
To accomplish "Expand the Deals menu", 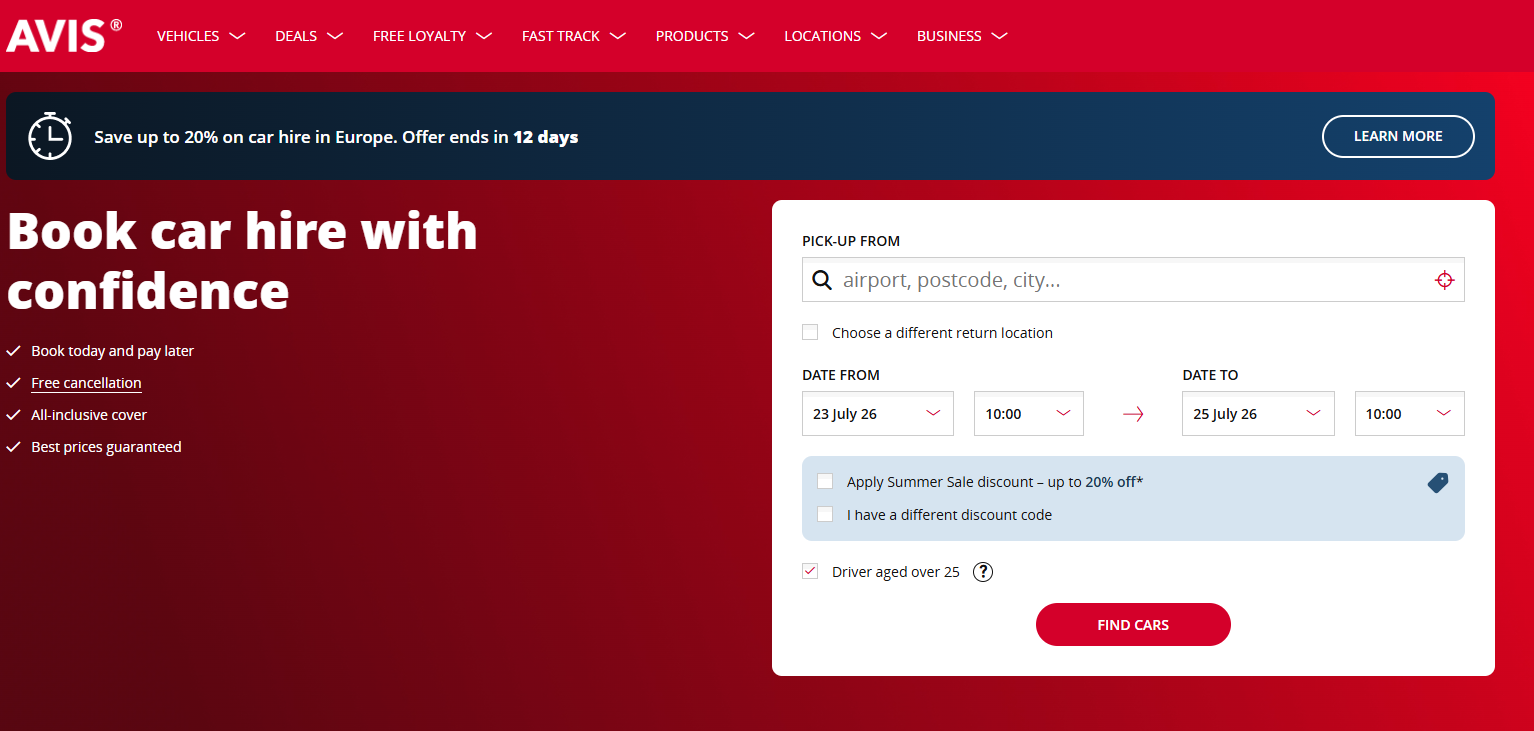I will pos(309,36).
